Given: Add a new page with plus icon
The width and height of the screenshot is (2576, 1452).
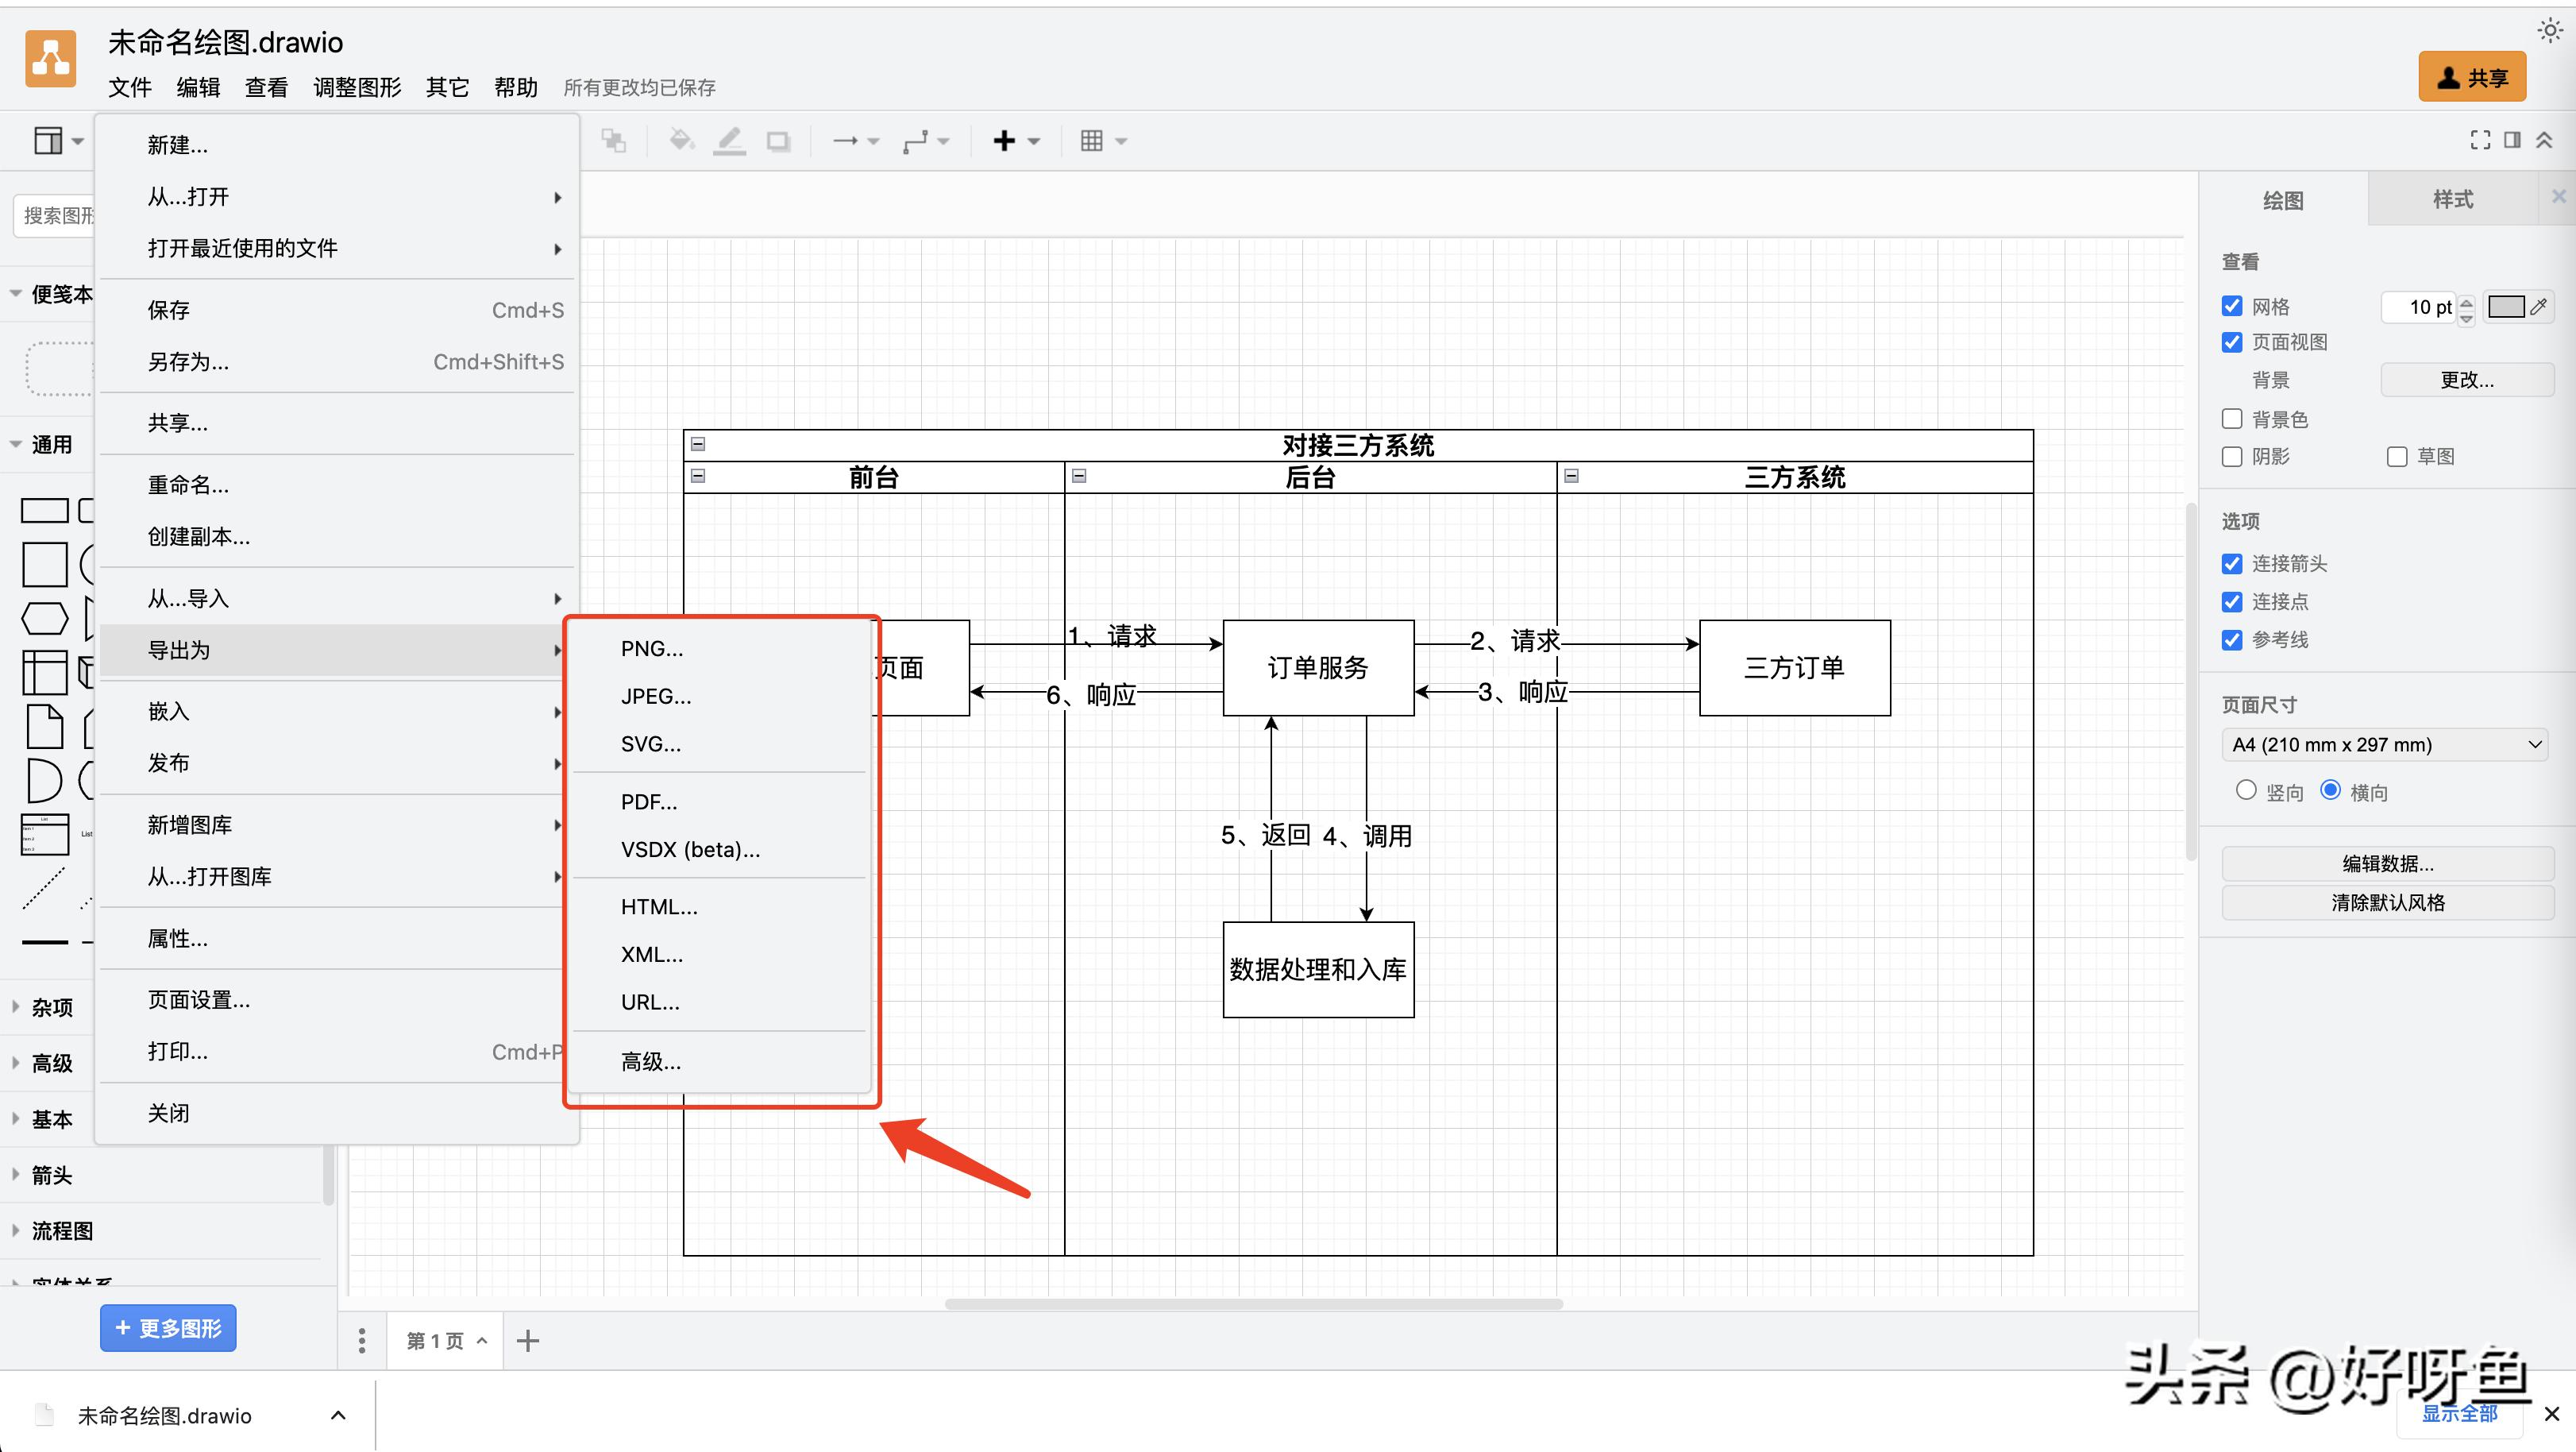Looking at the screenshot, I should pos(528,1341).
